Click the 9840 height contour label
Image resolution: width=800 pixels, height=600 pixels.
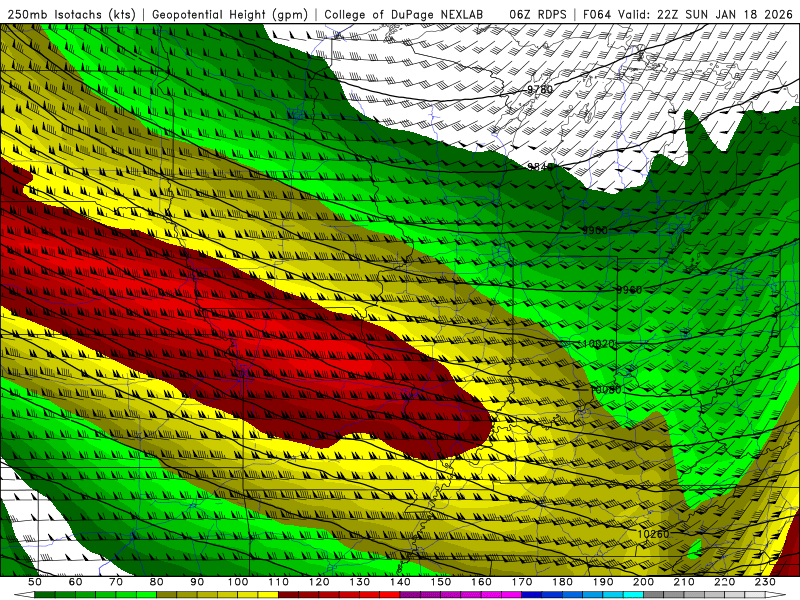click(540, 166)
